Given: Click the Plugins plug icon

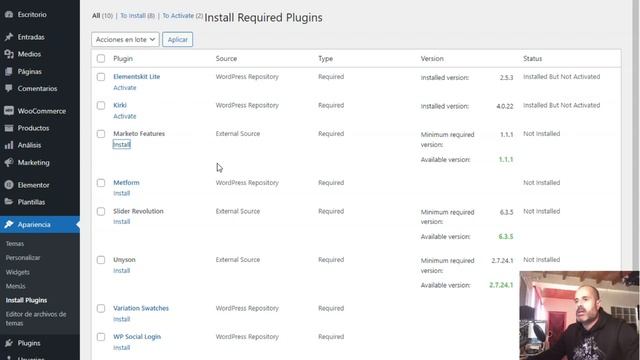Looking at the screenshot, I should point(9,343).
